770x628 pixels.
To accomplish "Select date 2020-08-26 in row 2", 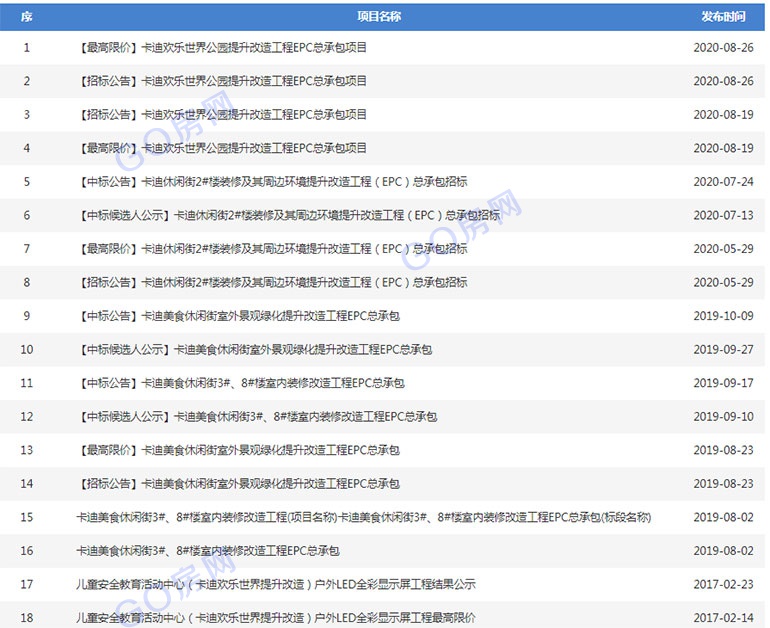I will coord(723,81).
